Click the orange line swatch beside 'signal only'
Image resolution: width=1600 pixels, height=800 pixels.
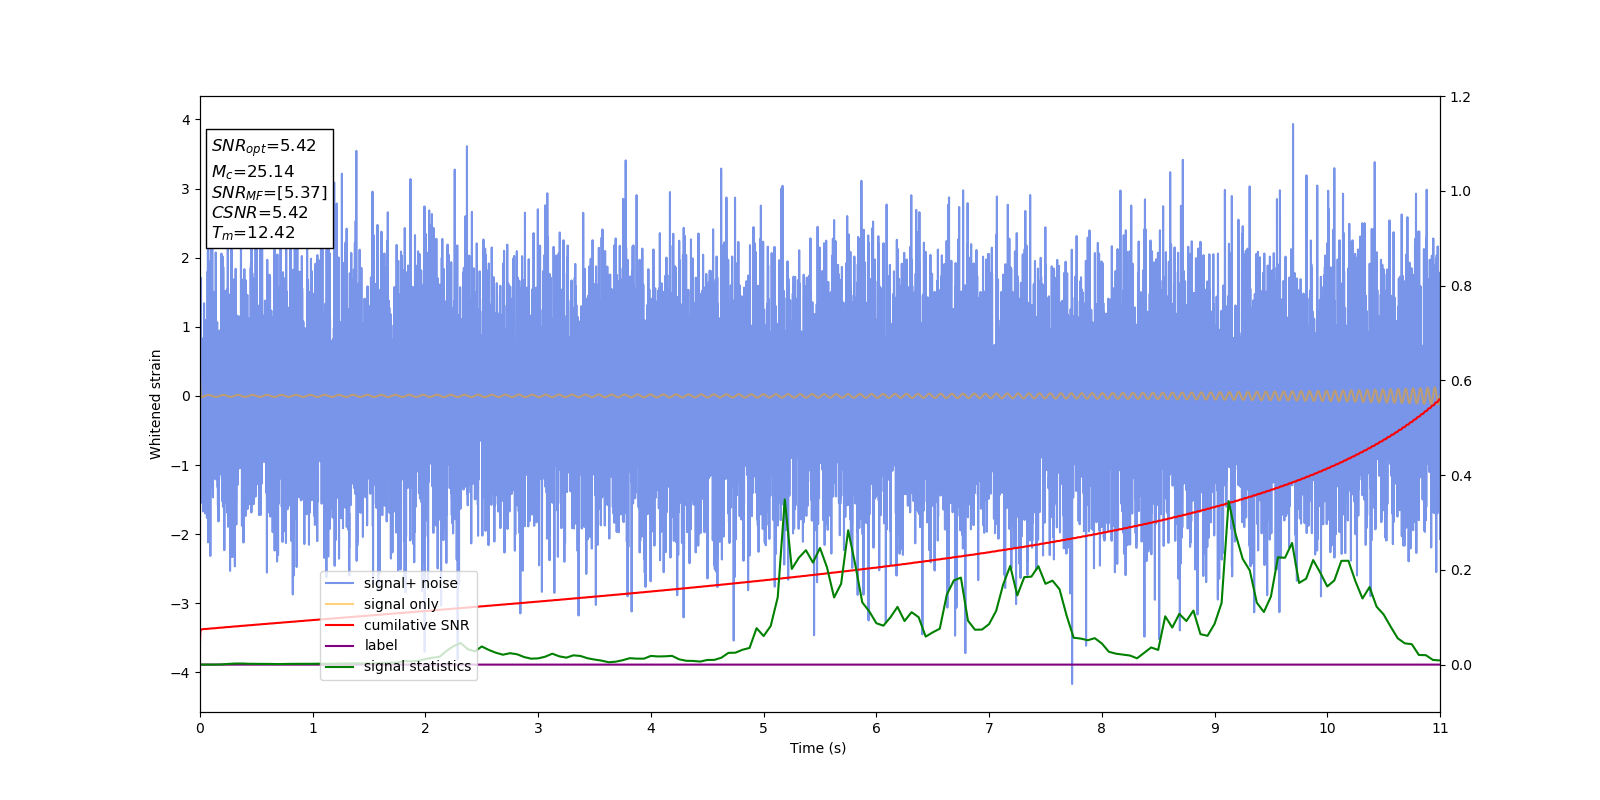[340, 604]
